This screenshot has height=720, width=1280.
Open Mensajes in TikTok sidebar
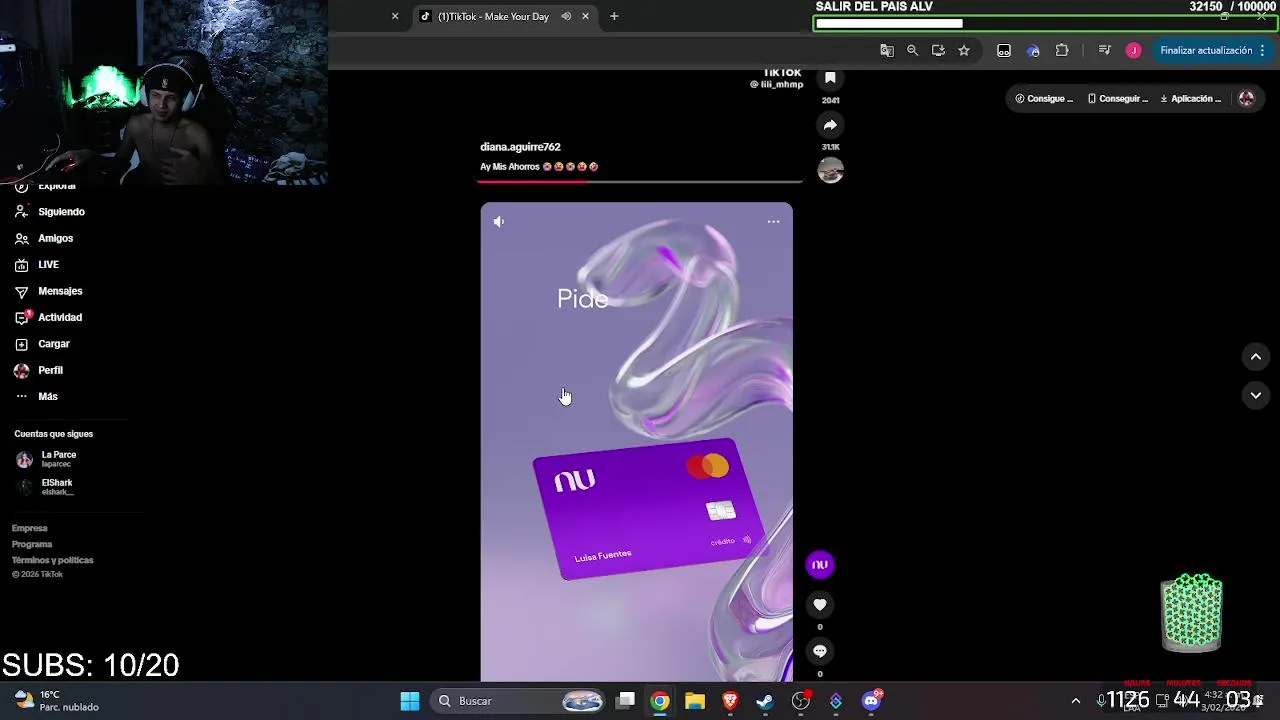pos(48,291)
